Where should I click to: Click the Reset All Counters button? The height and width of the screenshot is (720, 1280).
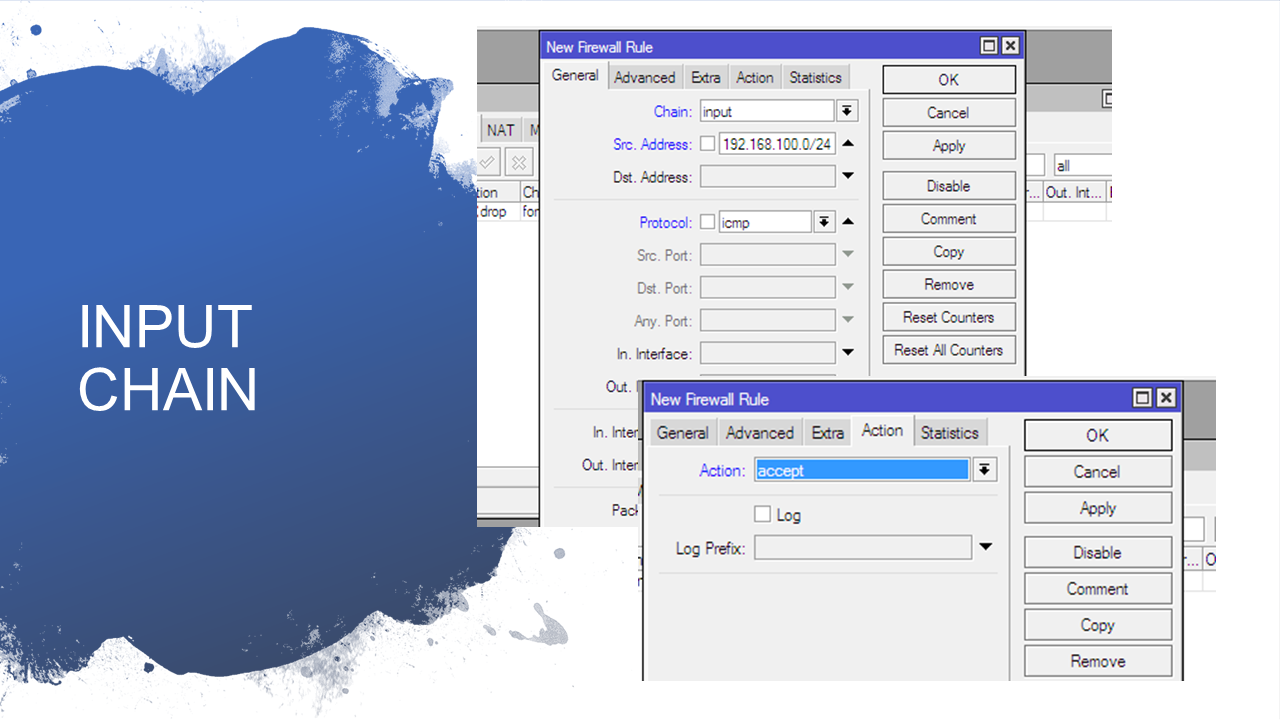948,350
